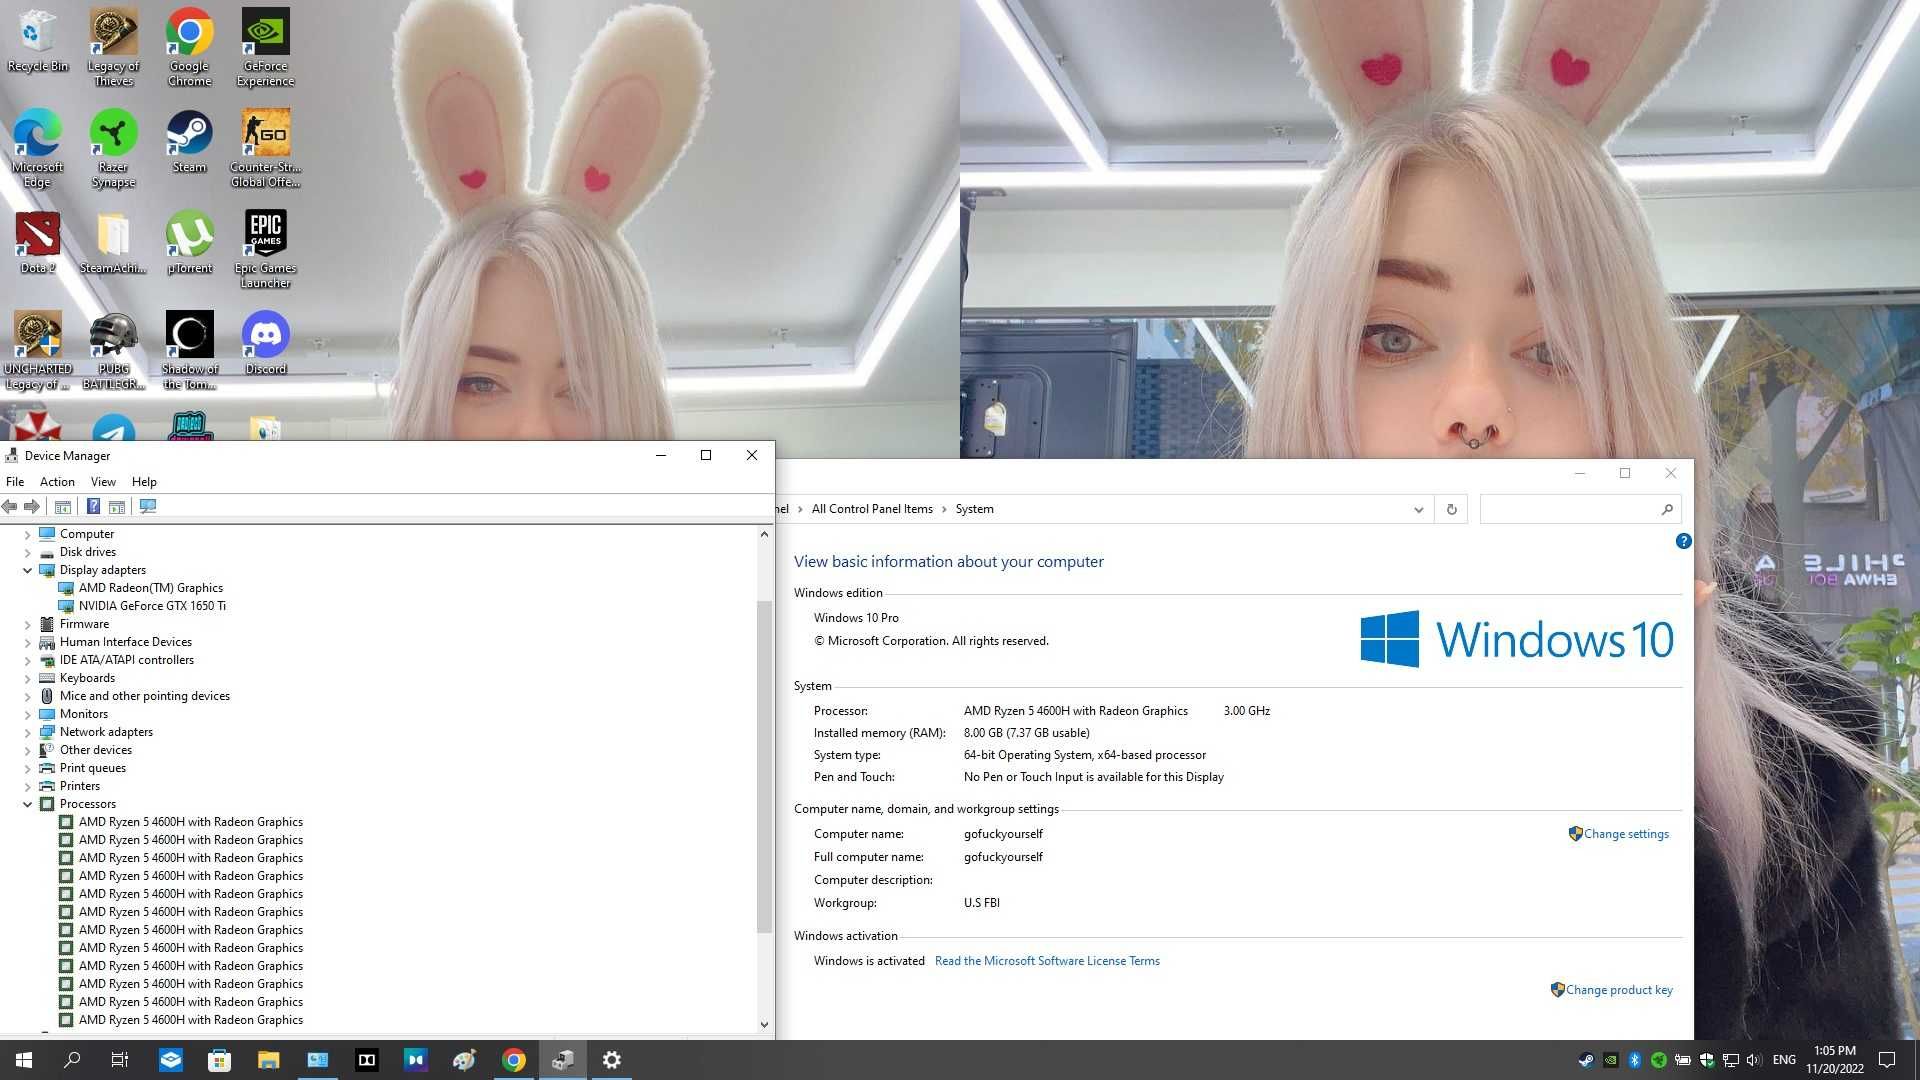Click the Windows Start button
This screenshot has height=1080, width=1920.
point(24,1060)
